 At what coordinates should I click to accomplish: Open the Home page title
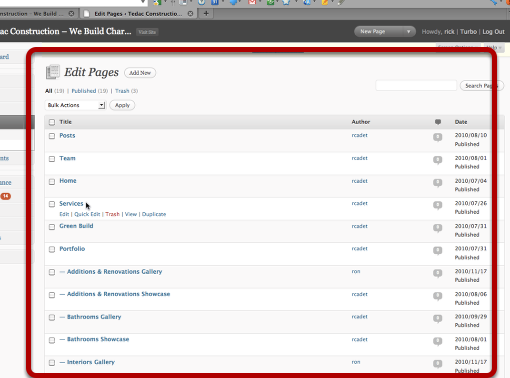(x=68, y=181)
